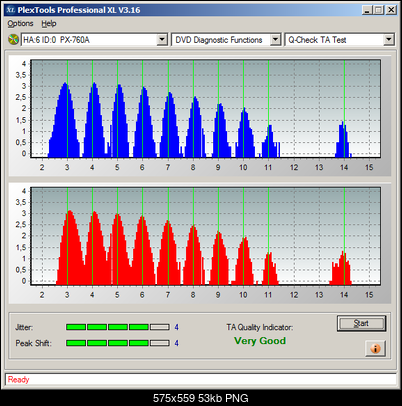The image size is (402, 406).
Task: Click the red peak at 6 in bottom graph
Action: [143, 251]
